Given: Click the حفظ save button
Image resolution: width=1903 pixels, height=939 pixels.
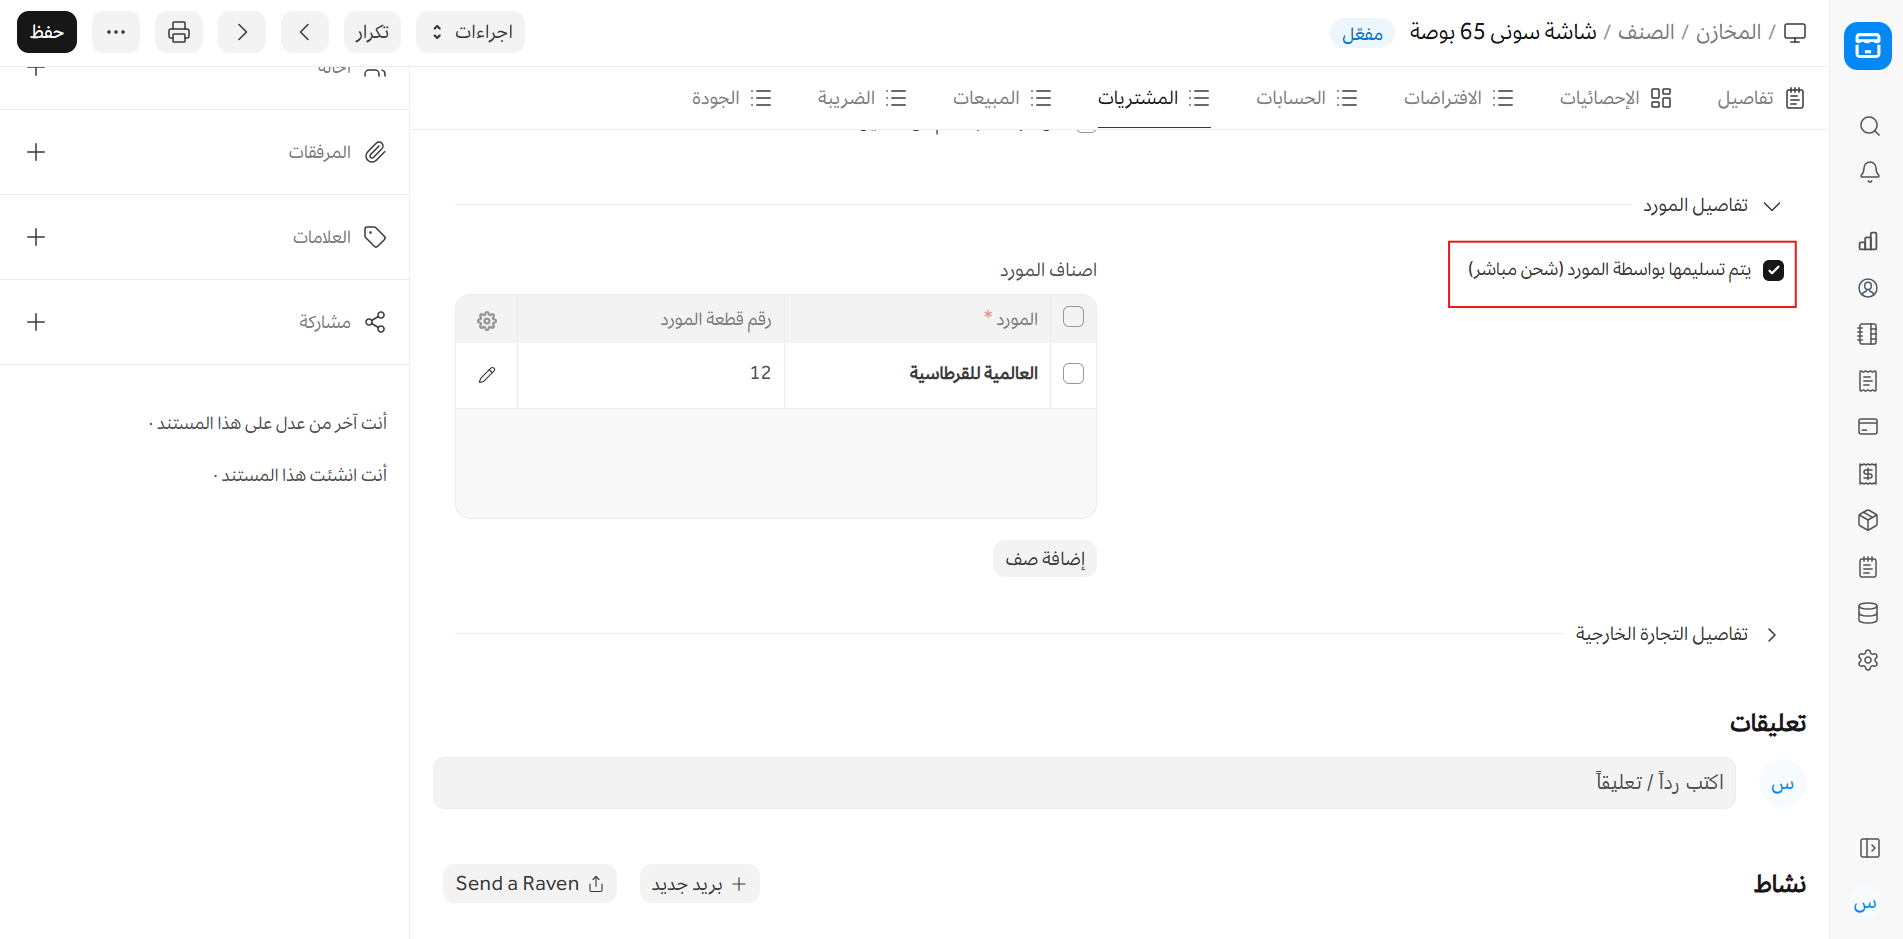Looking at the screenshot, I should point(47,32).
